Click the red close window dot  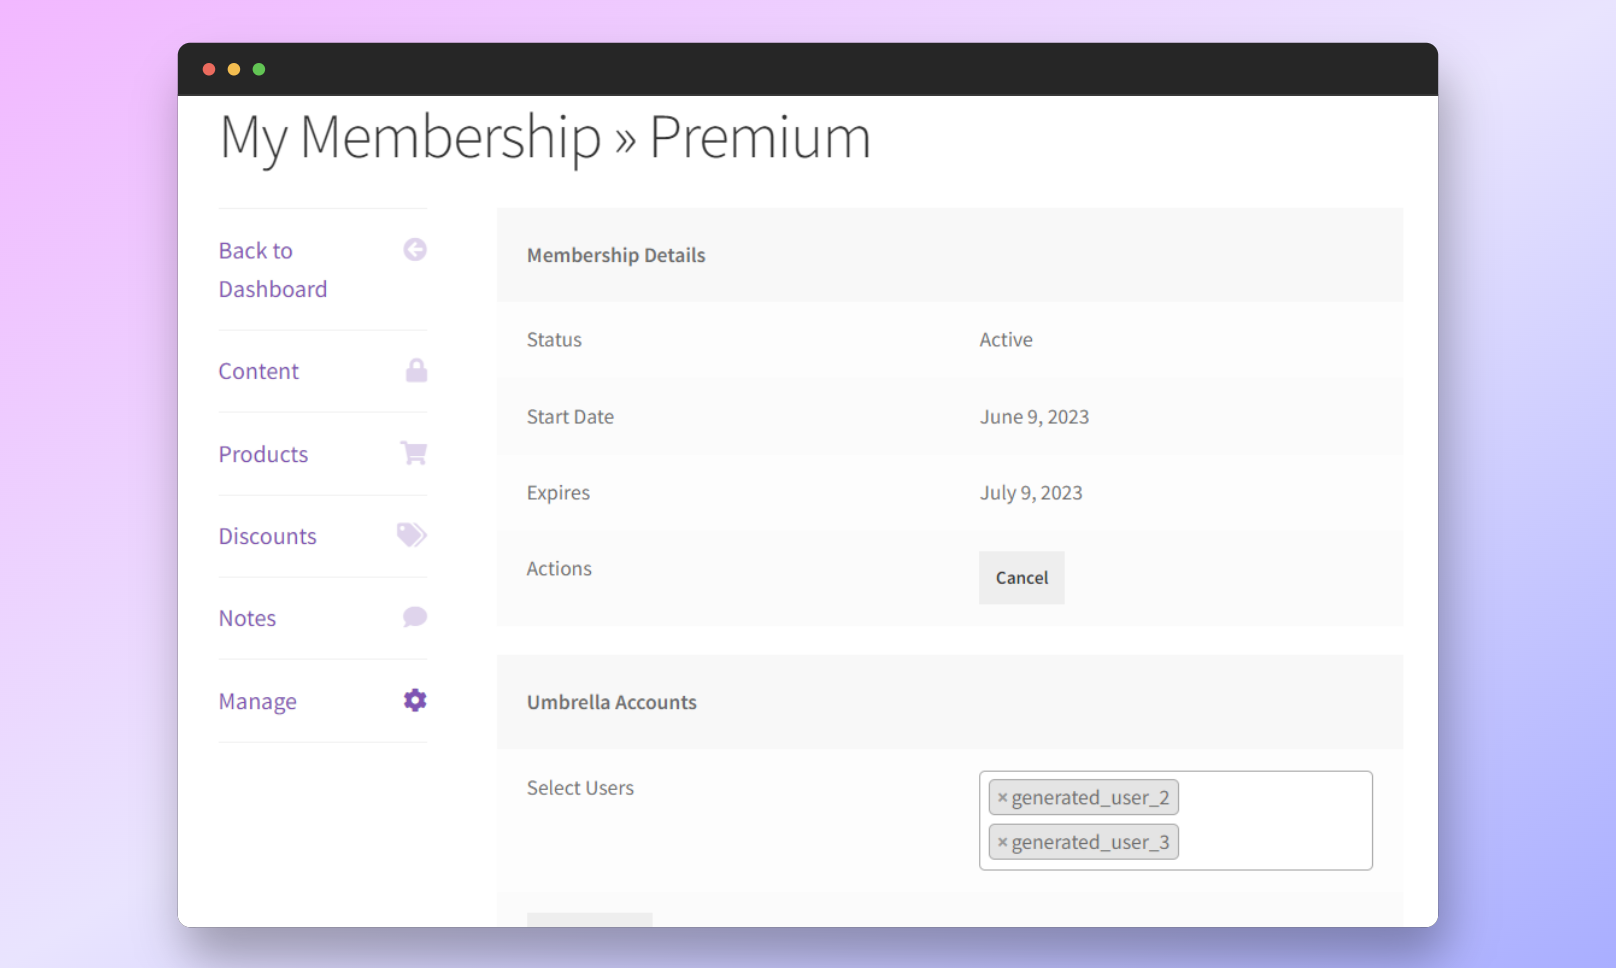pyautogui.click(x=209, y=69)
